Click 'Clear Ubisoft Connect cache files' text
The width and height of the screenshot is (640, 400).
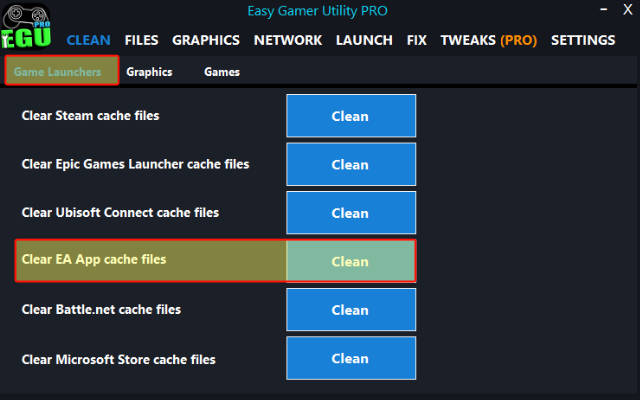(120, 212)
